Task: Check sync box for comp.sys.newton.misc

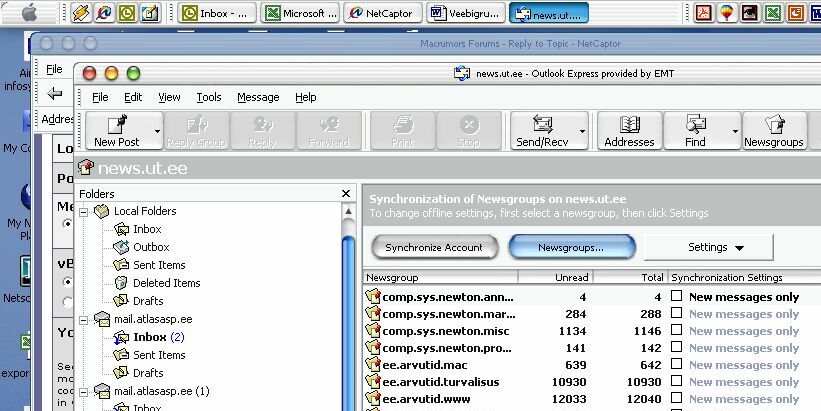Action: 676,330
